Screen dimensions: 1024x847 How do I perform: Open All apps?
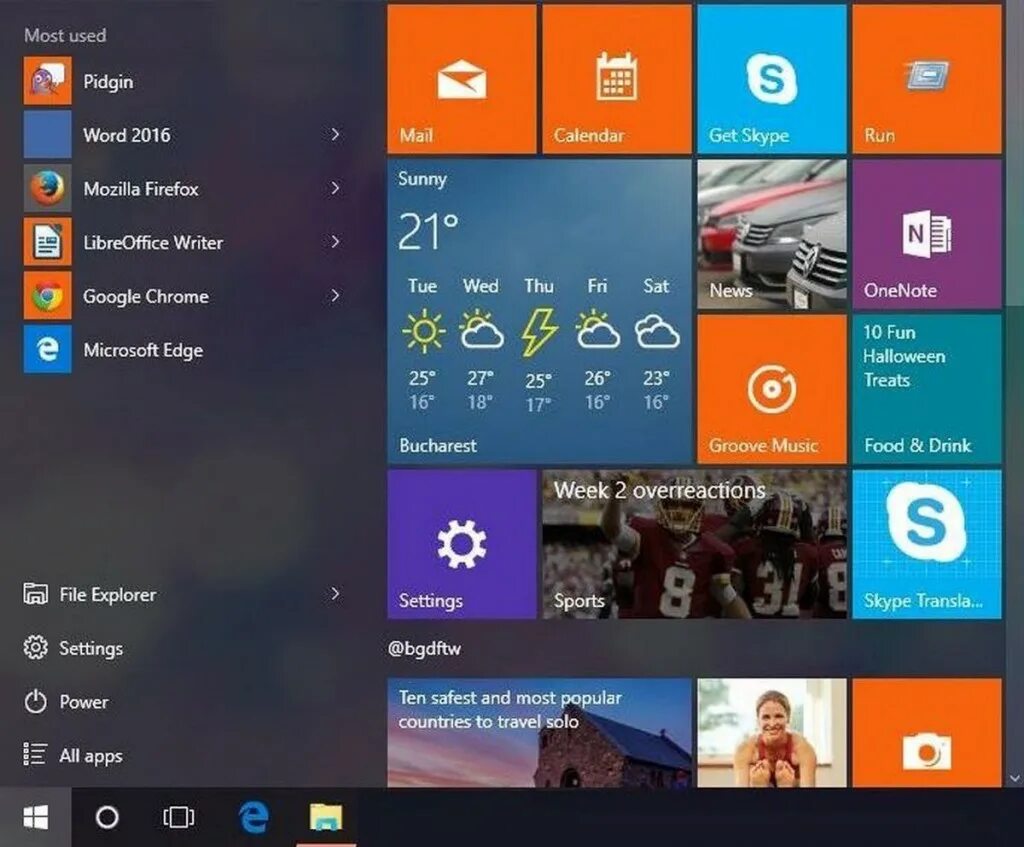90,755
